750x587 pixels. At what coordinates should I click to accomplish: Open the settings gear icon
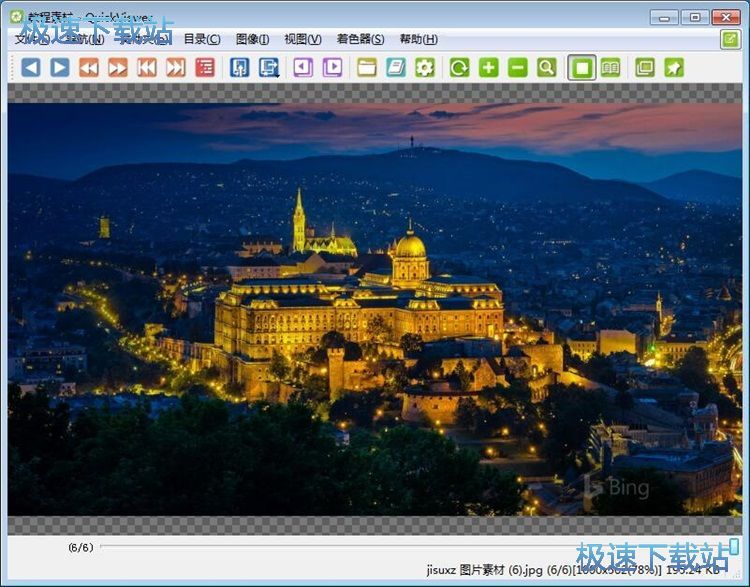click(425, 67)
